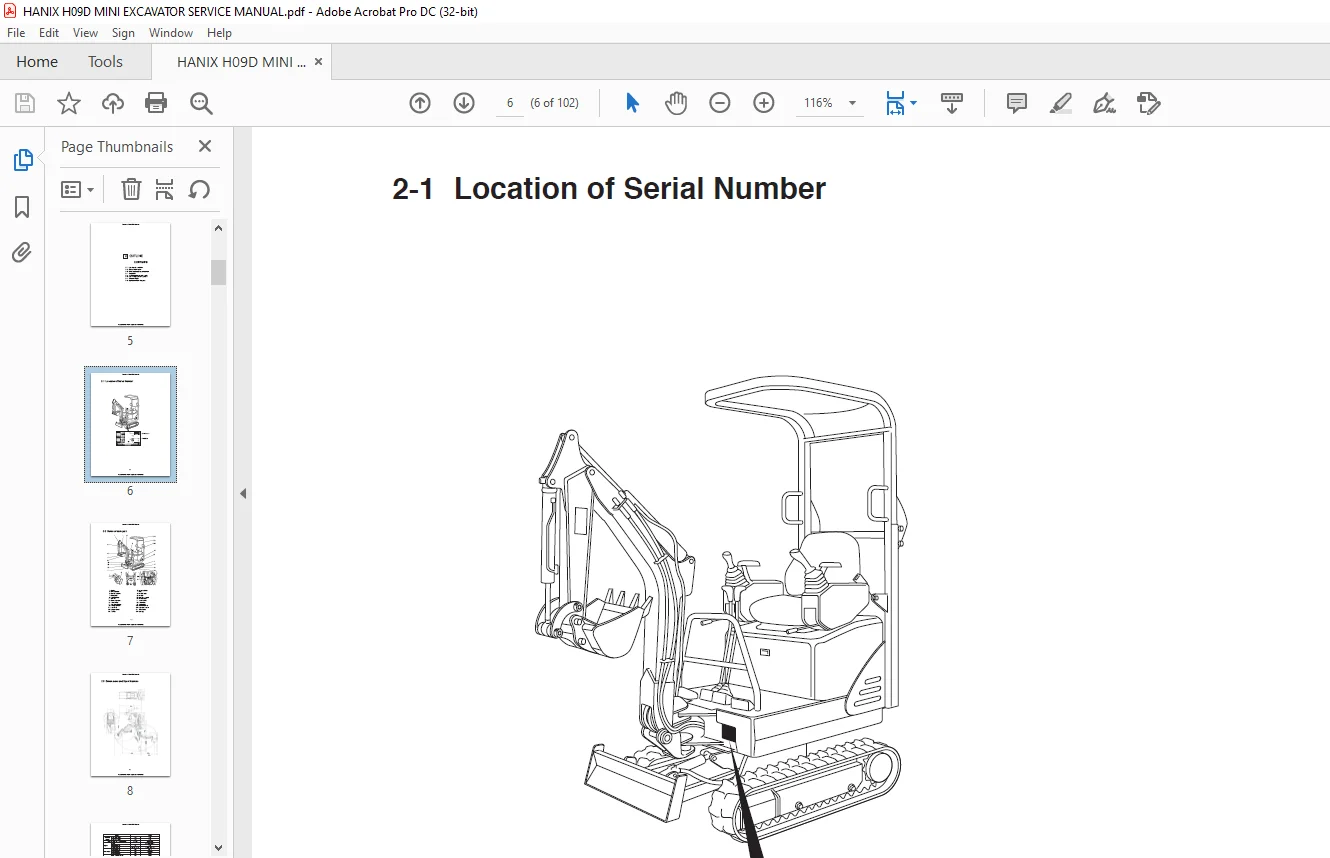1330x858 pixels.
Task: Click the sign document pen icon
Action: coord(1104,103)
